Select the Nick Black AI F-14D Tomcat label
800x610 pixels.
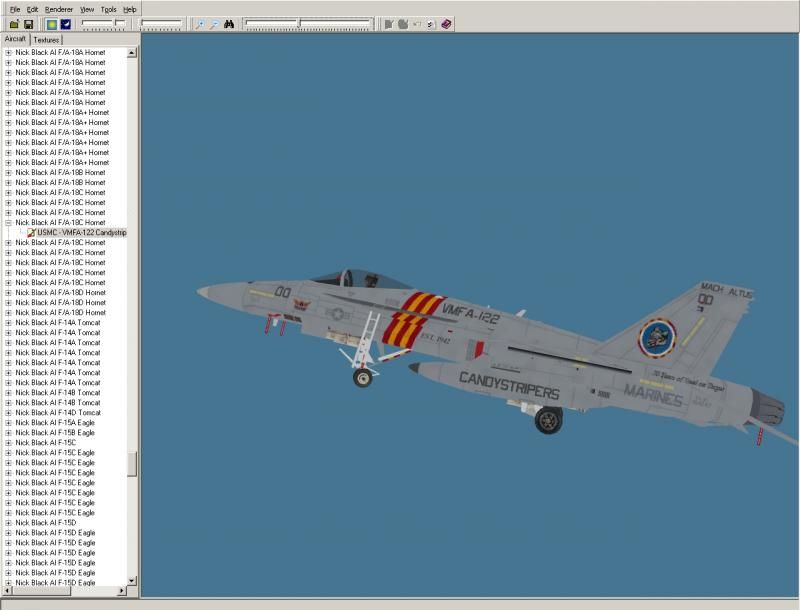point(58,413)
